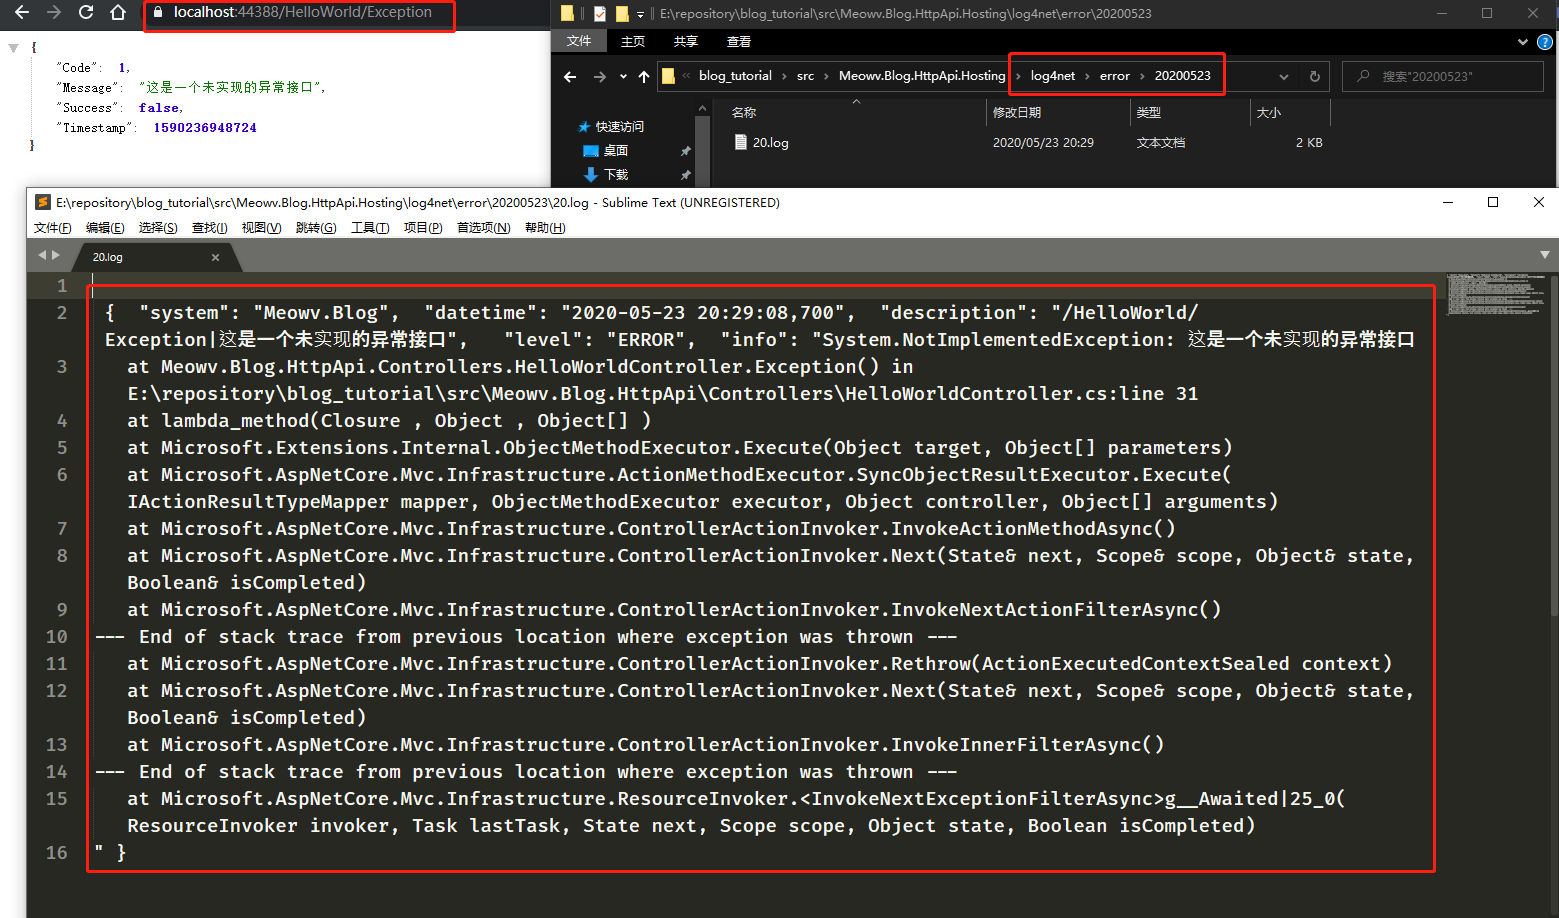Jump to error folder in the breadcrumb
The height and width of the screenshot is (918, 1559).
point(1115,76)
